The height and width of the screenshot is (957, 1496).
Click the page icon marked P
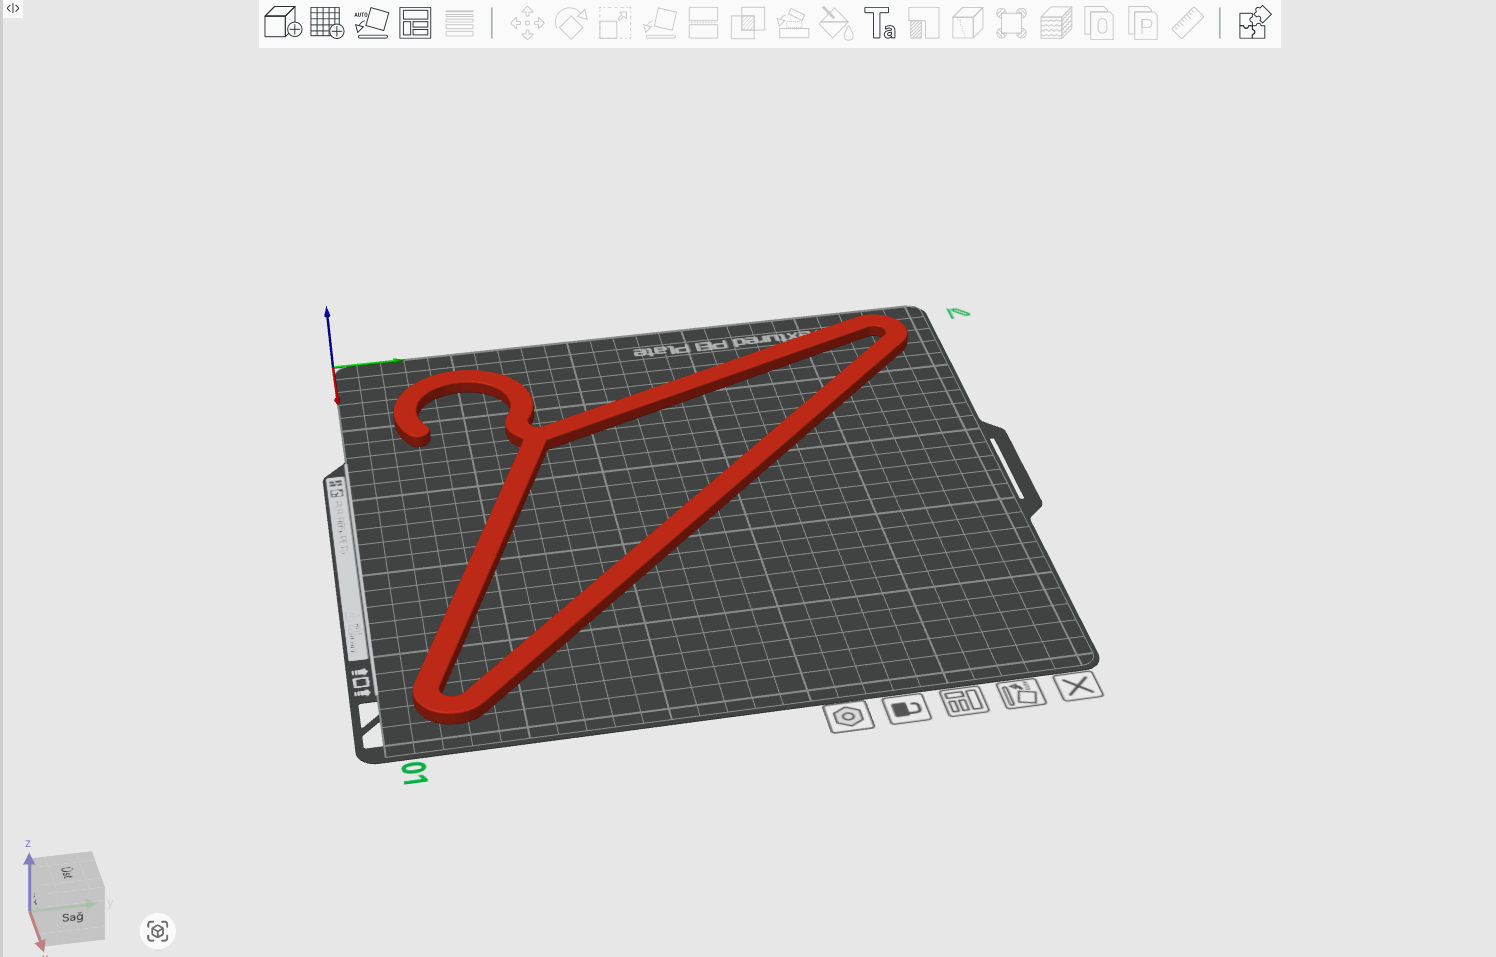[x=1143, y=23]
